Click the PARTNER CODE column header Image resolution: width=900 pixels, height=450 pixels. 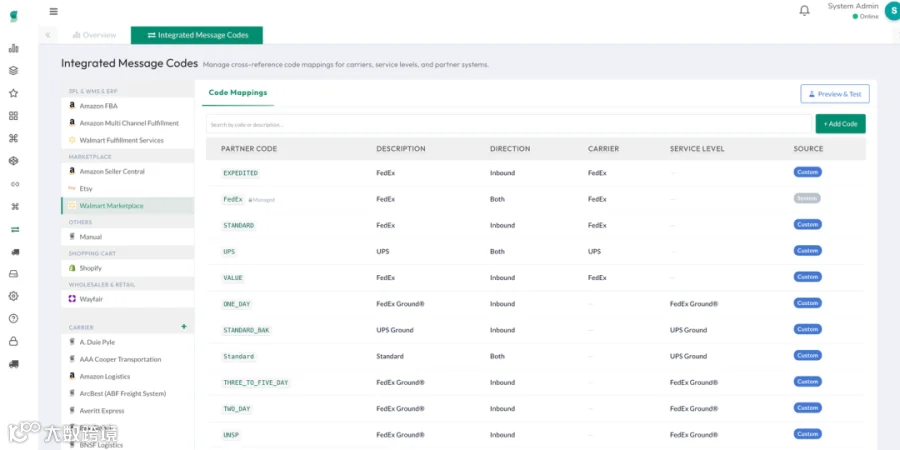(x=249, y=149)
